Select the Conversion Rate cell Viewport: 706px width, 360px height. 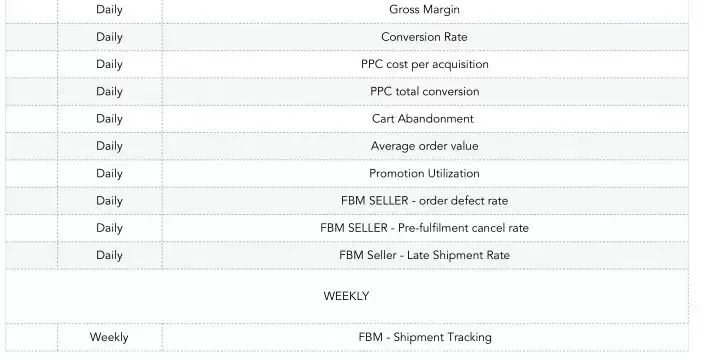coord(425,37)
